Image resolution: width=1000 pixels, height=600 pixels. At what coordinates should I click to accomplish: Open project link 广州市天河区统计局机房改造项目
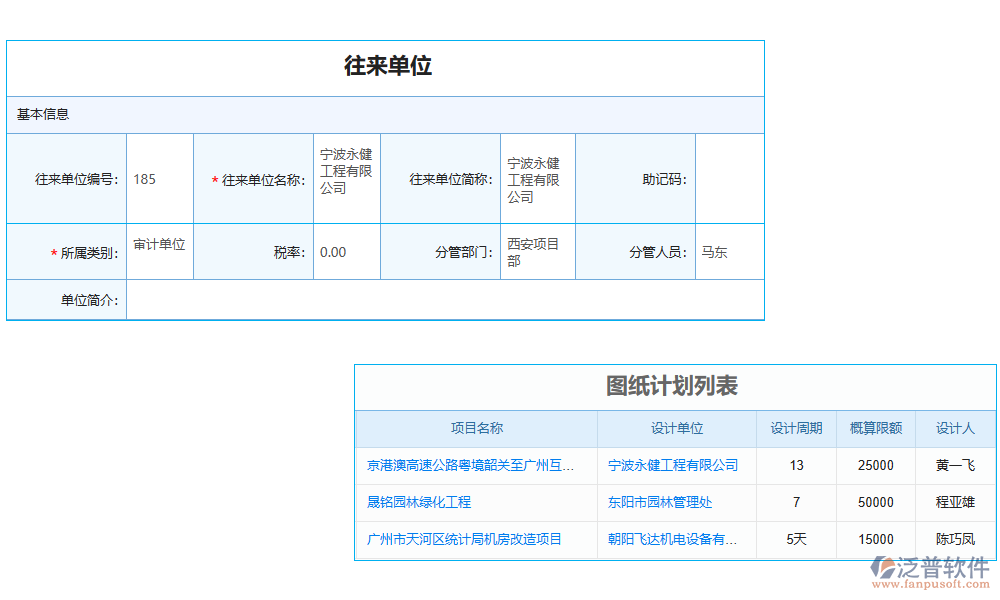(x=464, y=540)
